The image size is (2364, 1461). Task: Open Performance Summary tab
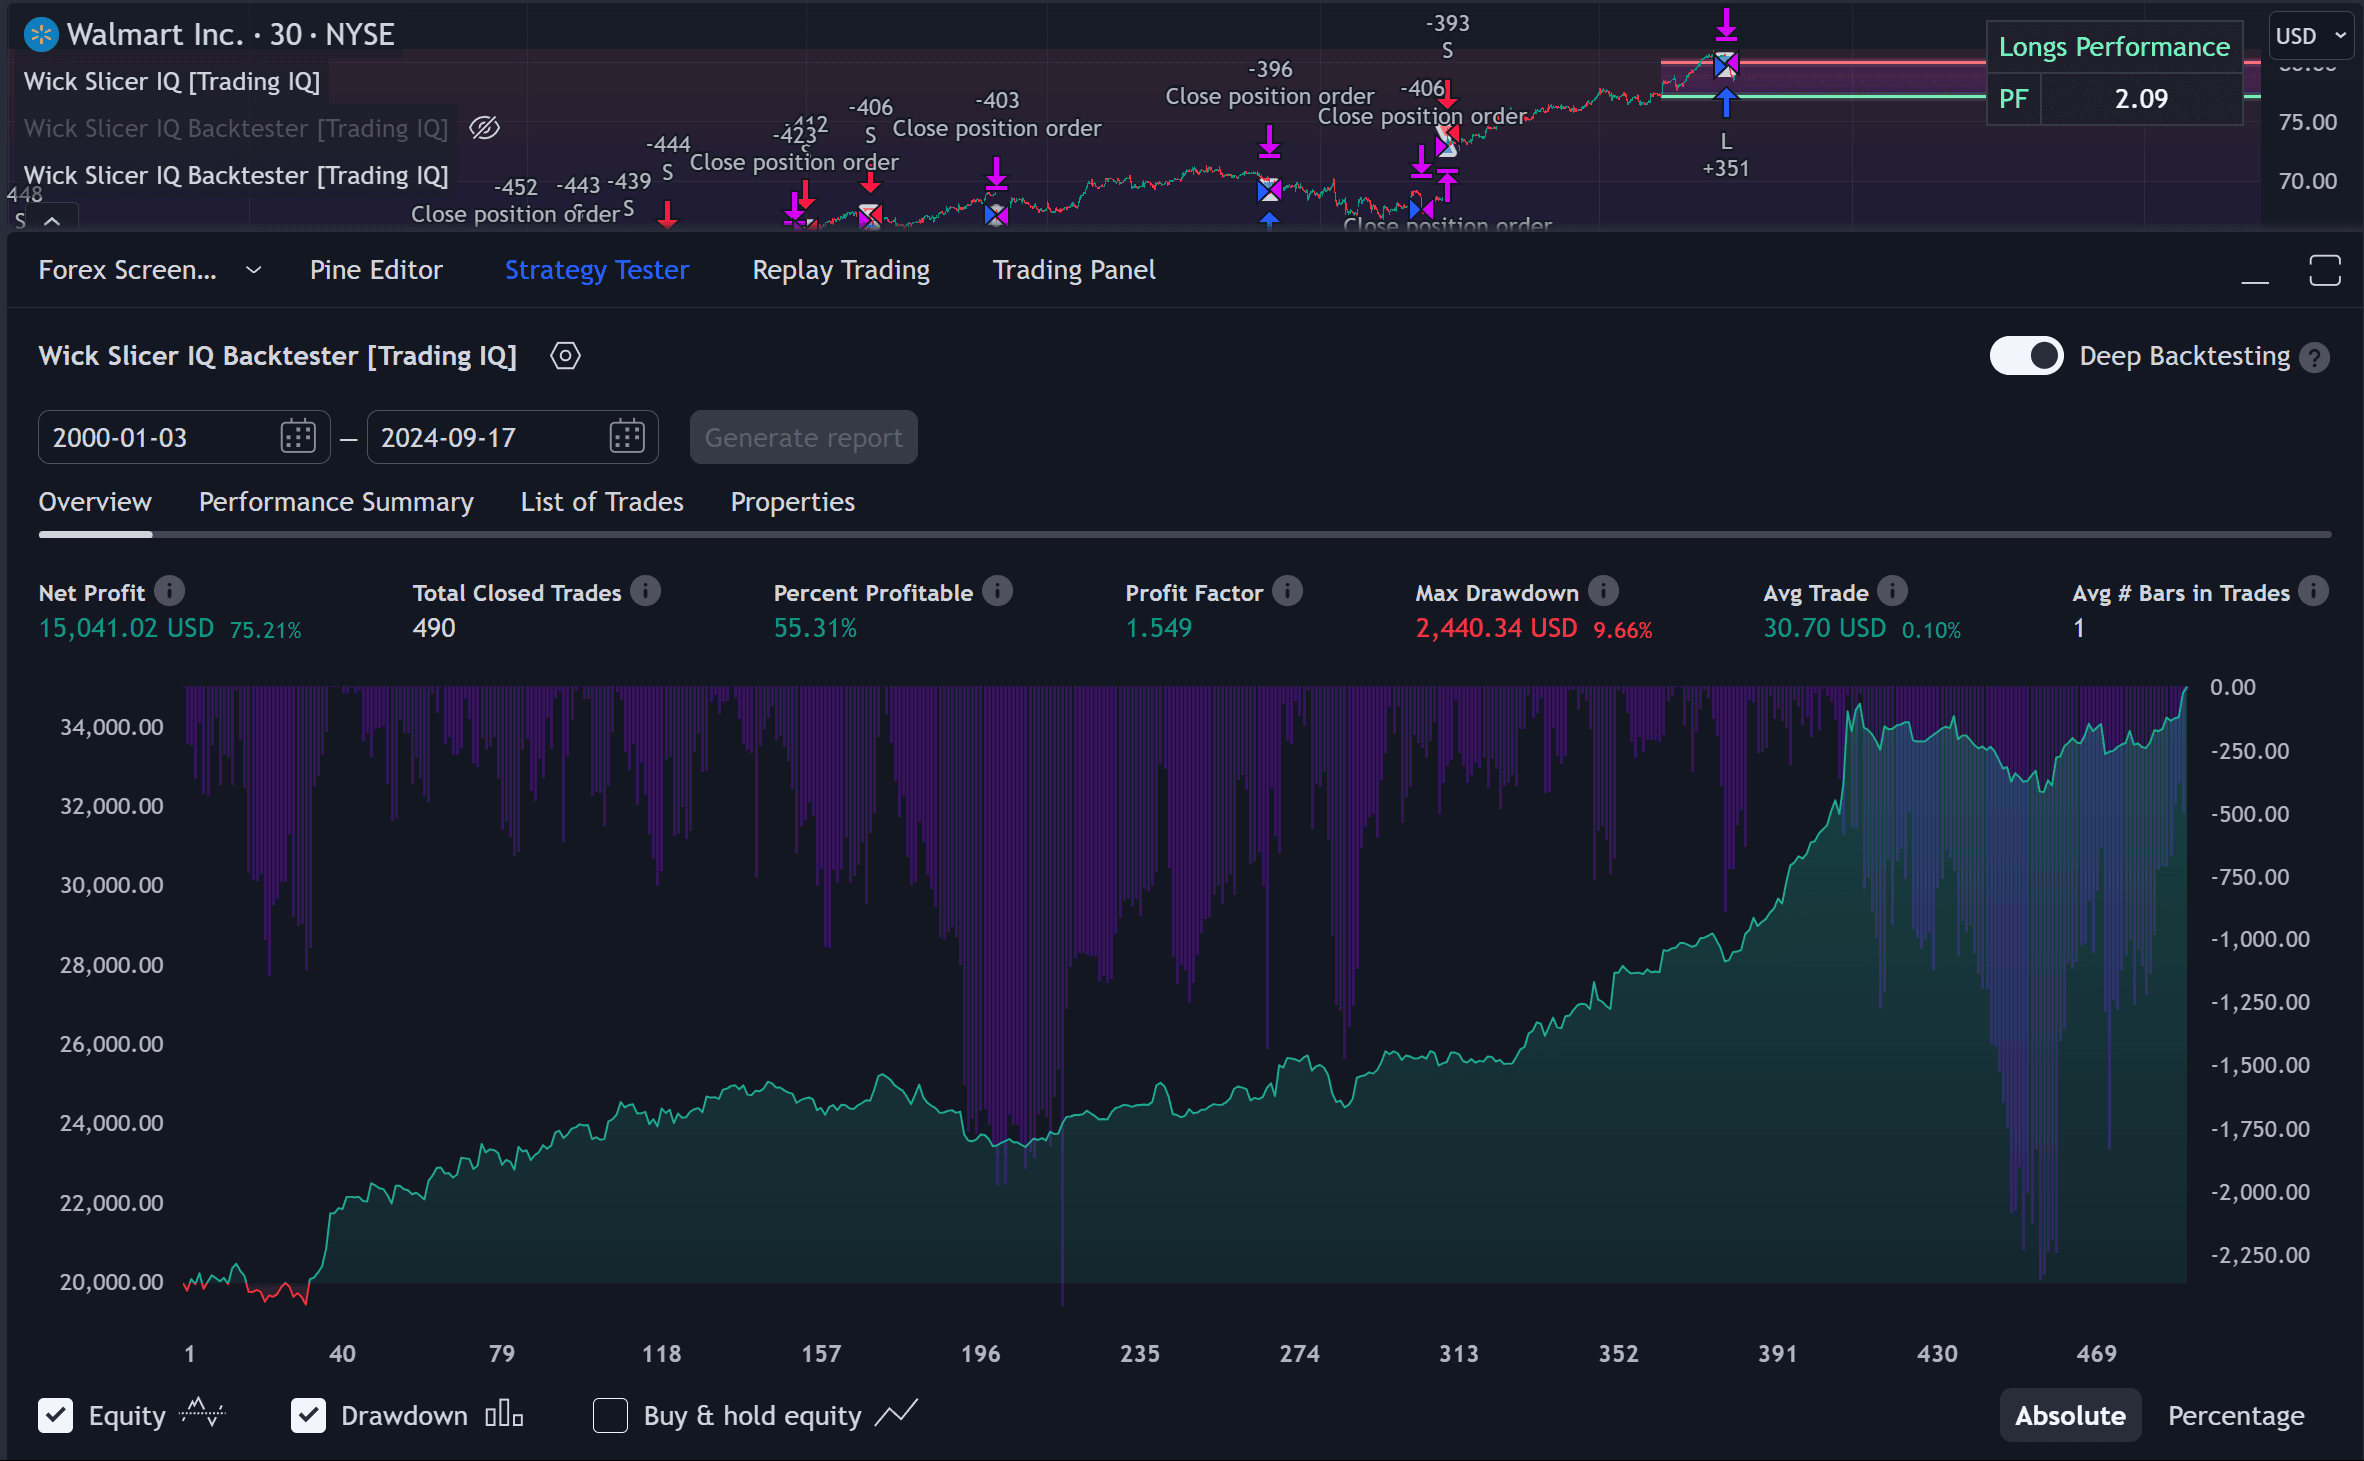click(336, 502)
